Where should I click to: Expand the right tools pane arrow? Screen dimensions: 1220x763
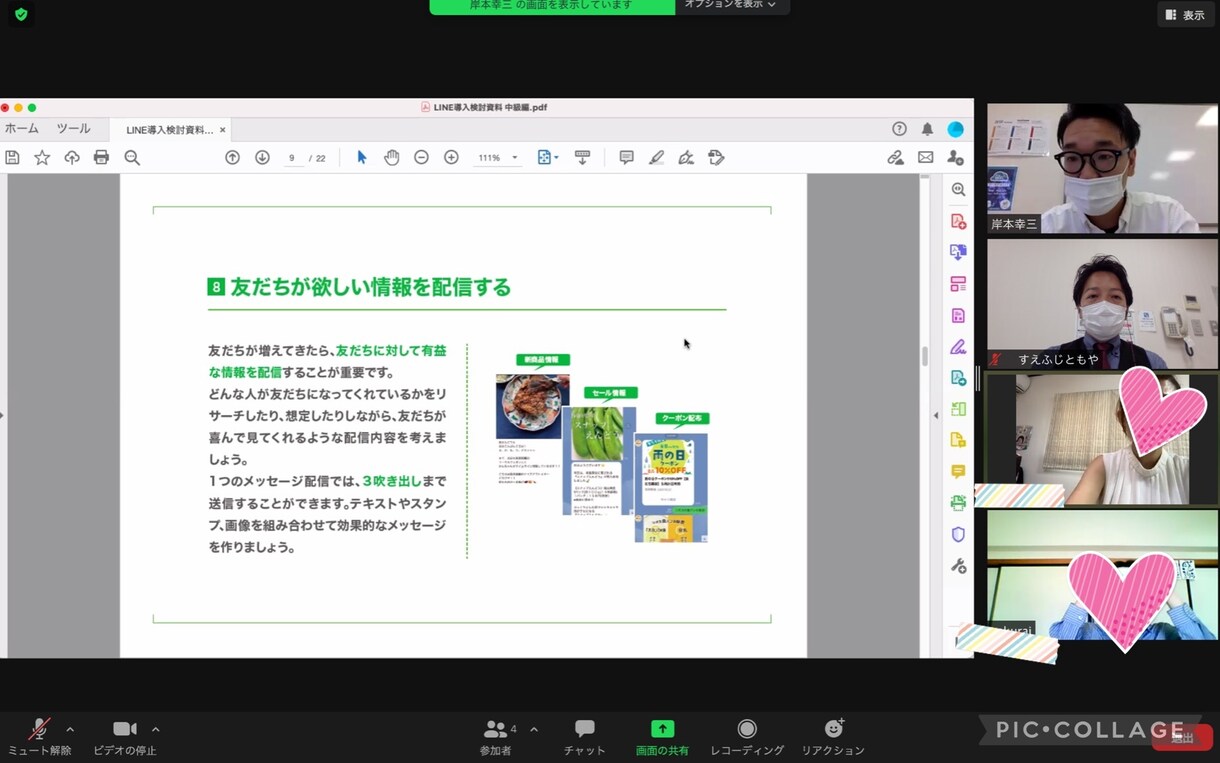point(936,415)
